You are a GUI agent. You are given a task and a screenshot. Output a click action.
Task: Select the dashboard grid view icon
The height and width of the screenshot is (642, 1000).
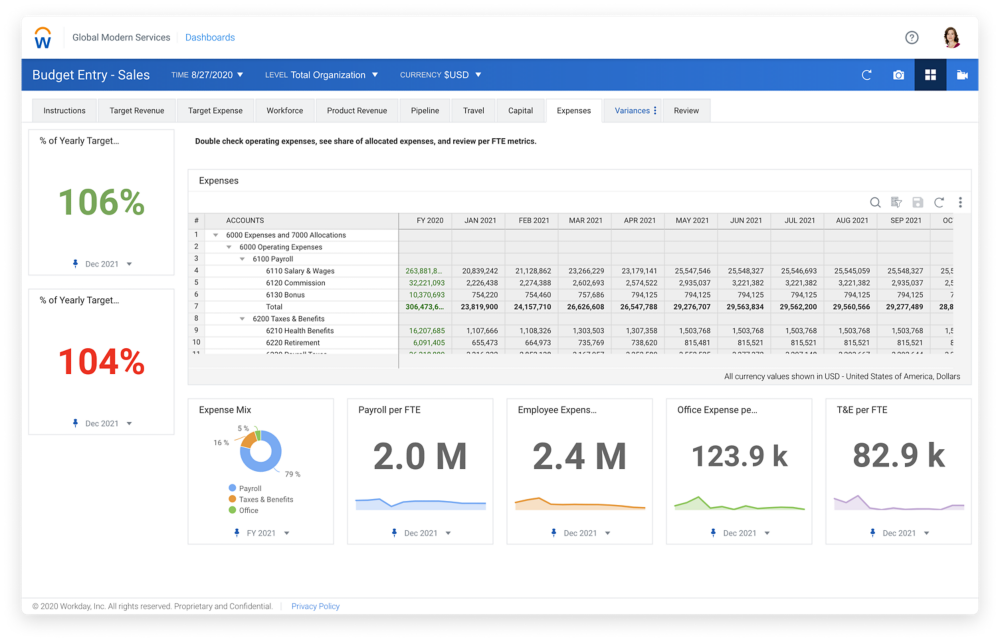click(x=930, y=75)
